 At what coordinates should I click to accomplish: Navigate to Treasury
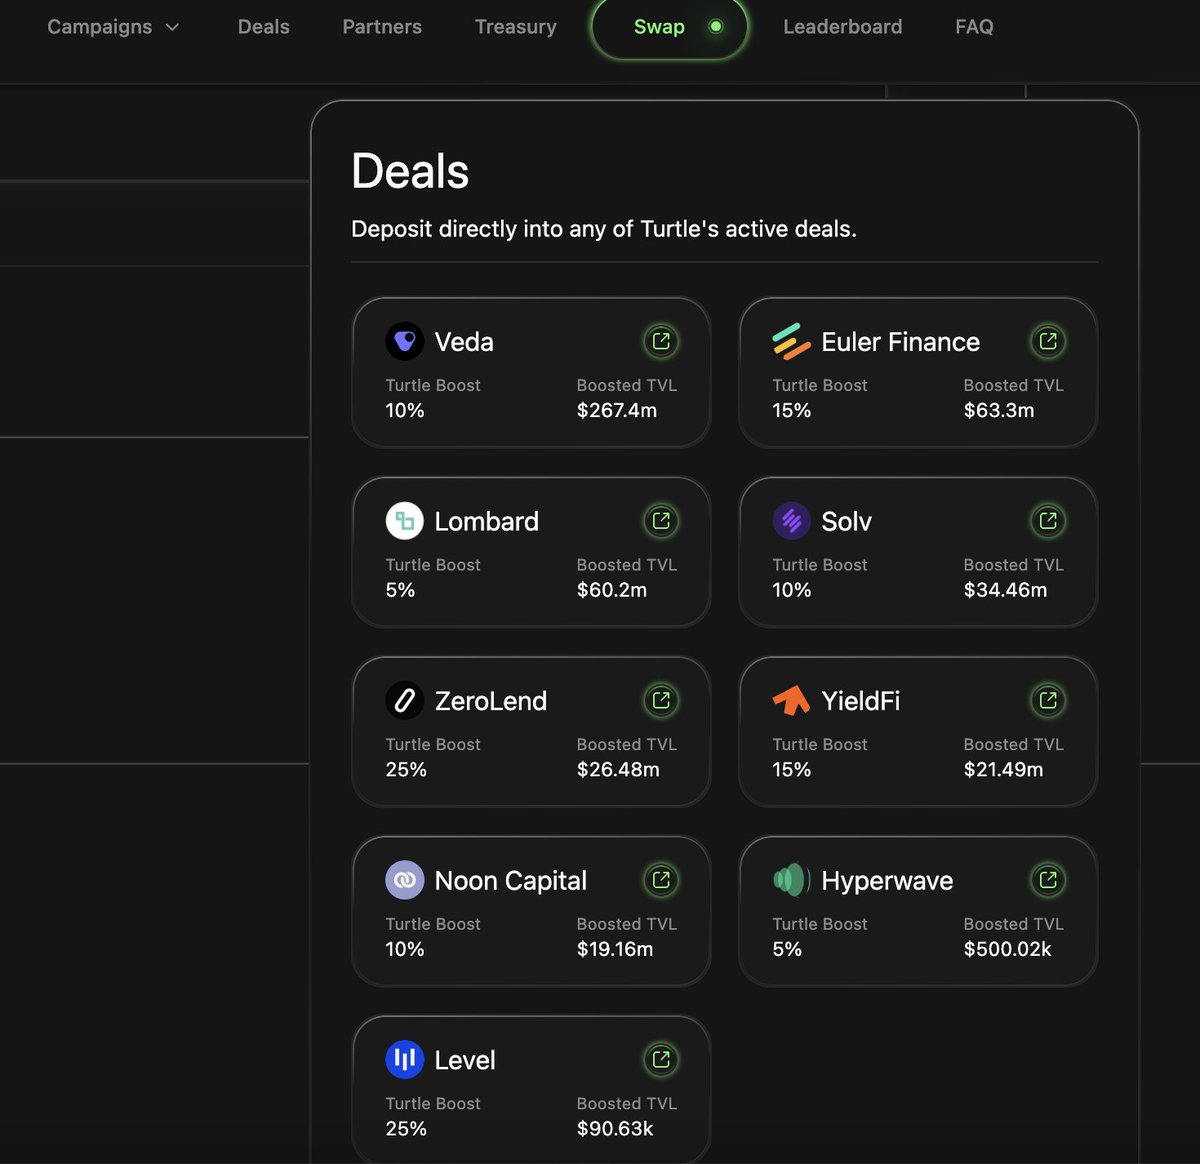(x=516, y=27)
